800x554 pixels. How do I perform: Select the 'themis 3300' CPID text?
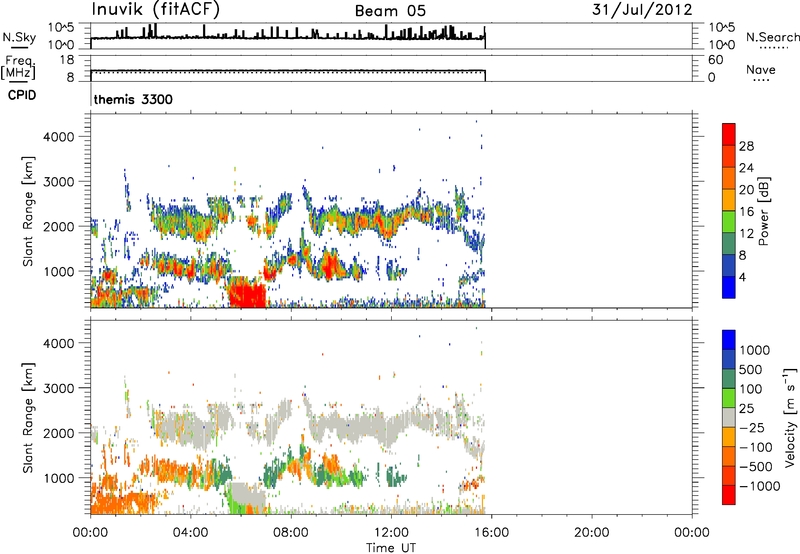point(133,99)
